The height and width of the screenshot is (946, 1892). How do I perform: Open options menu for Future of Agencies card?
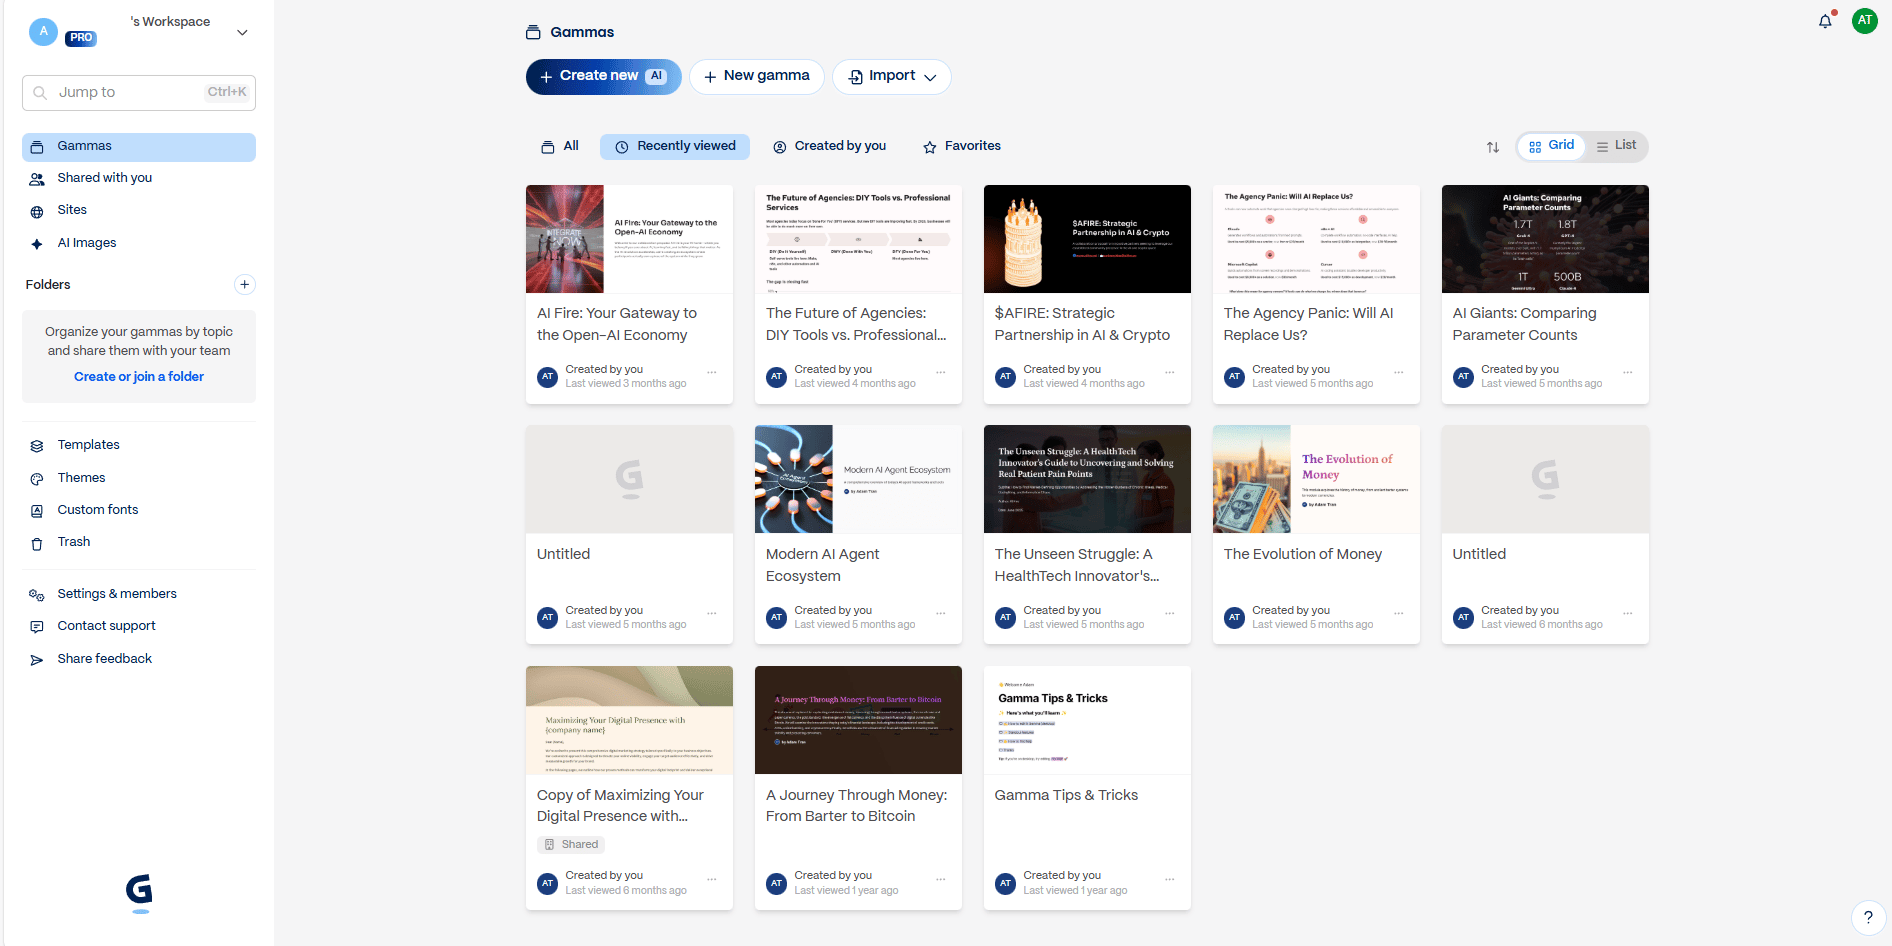click(x=941, y=372)
